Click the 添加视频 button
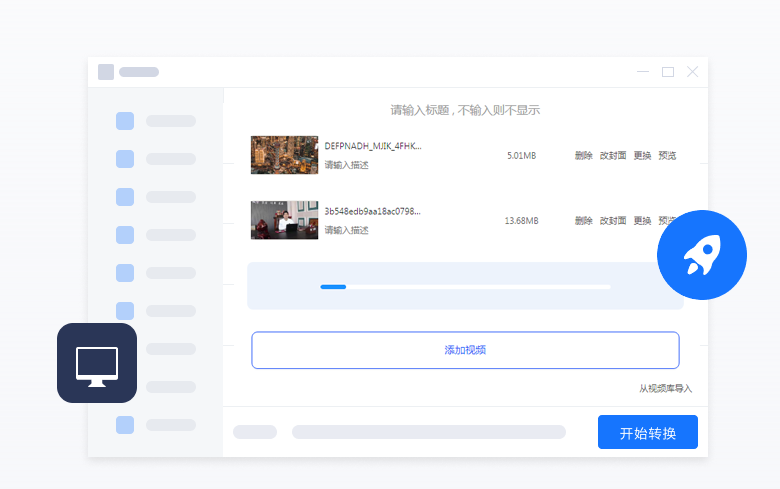 tap(465, 350)
